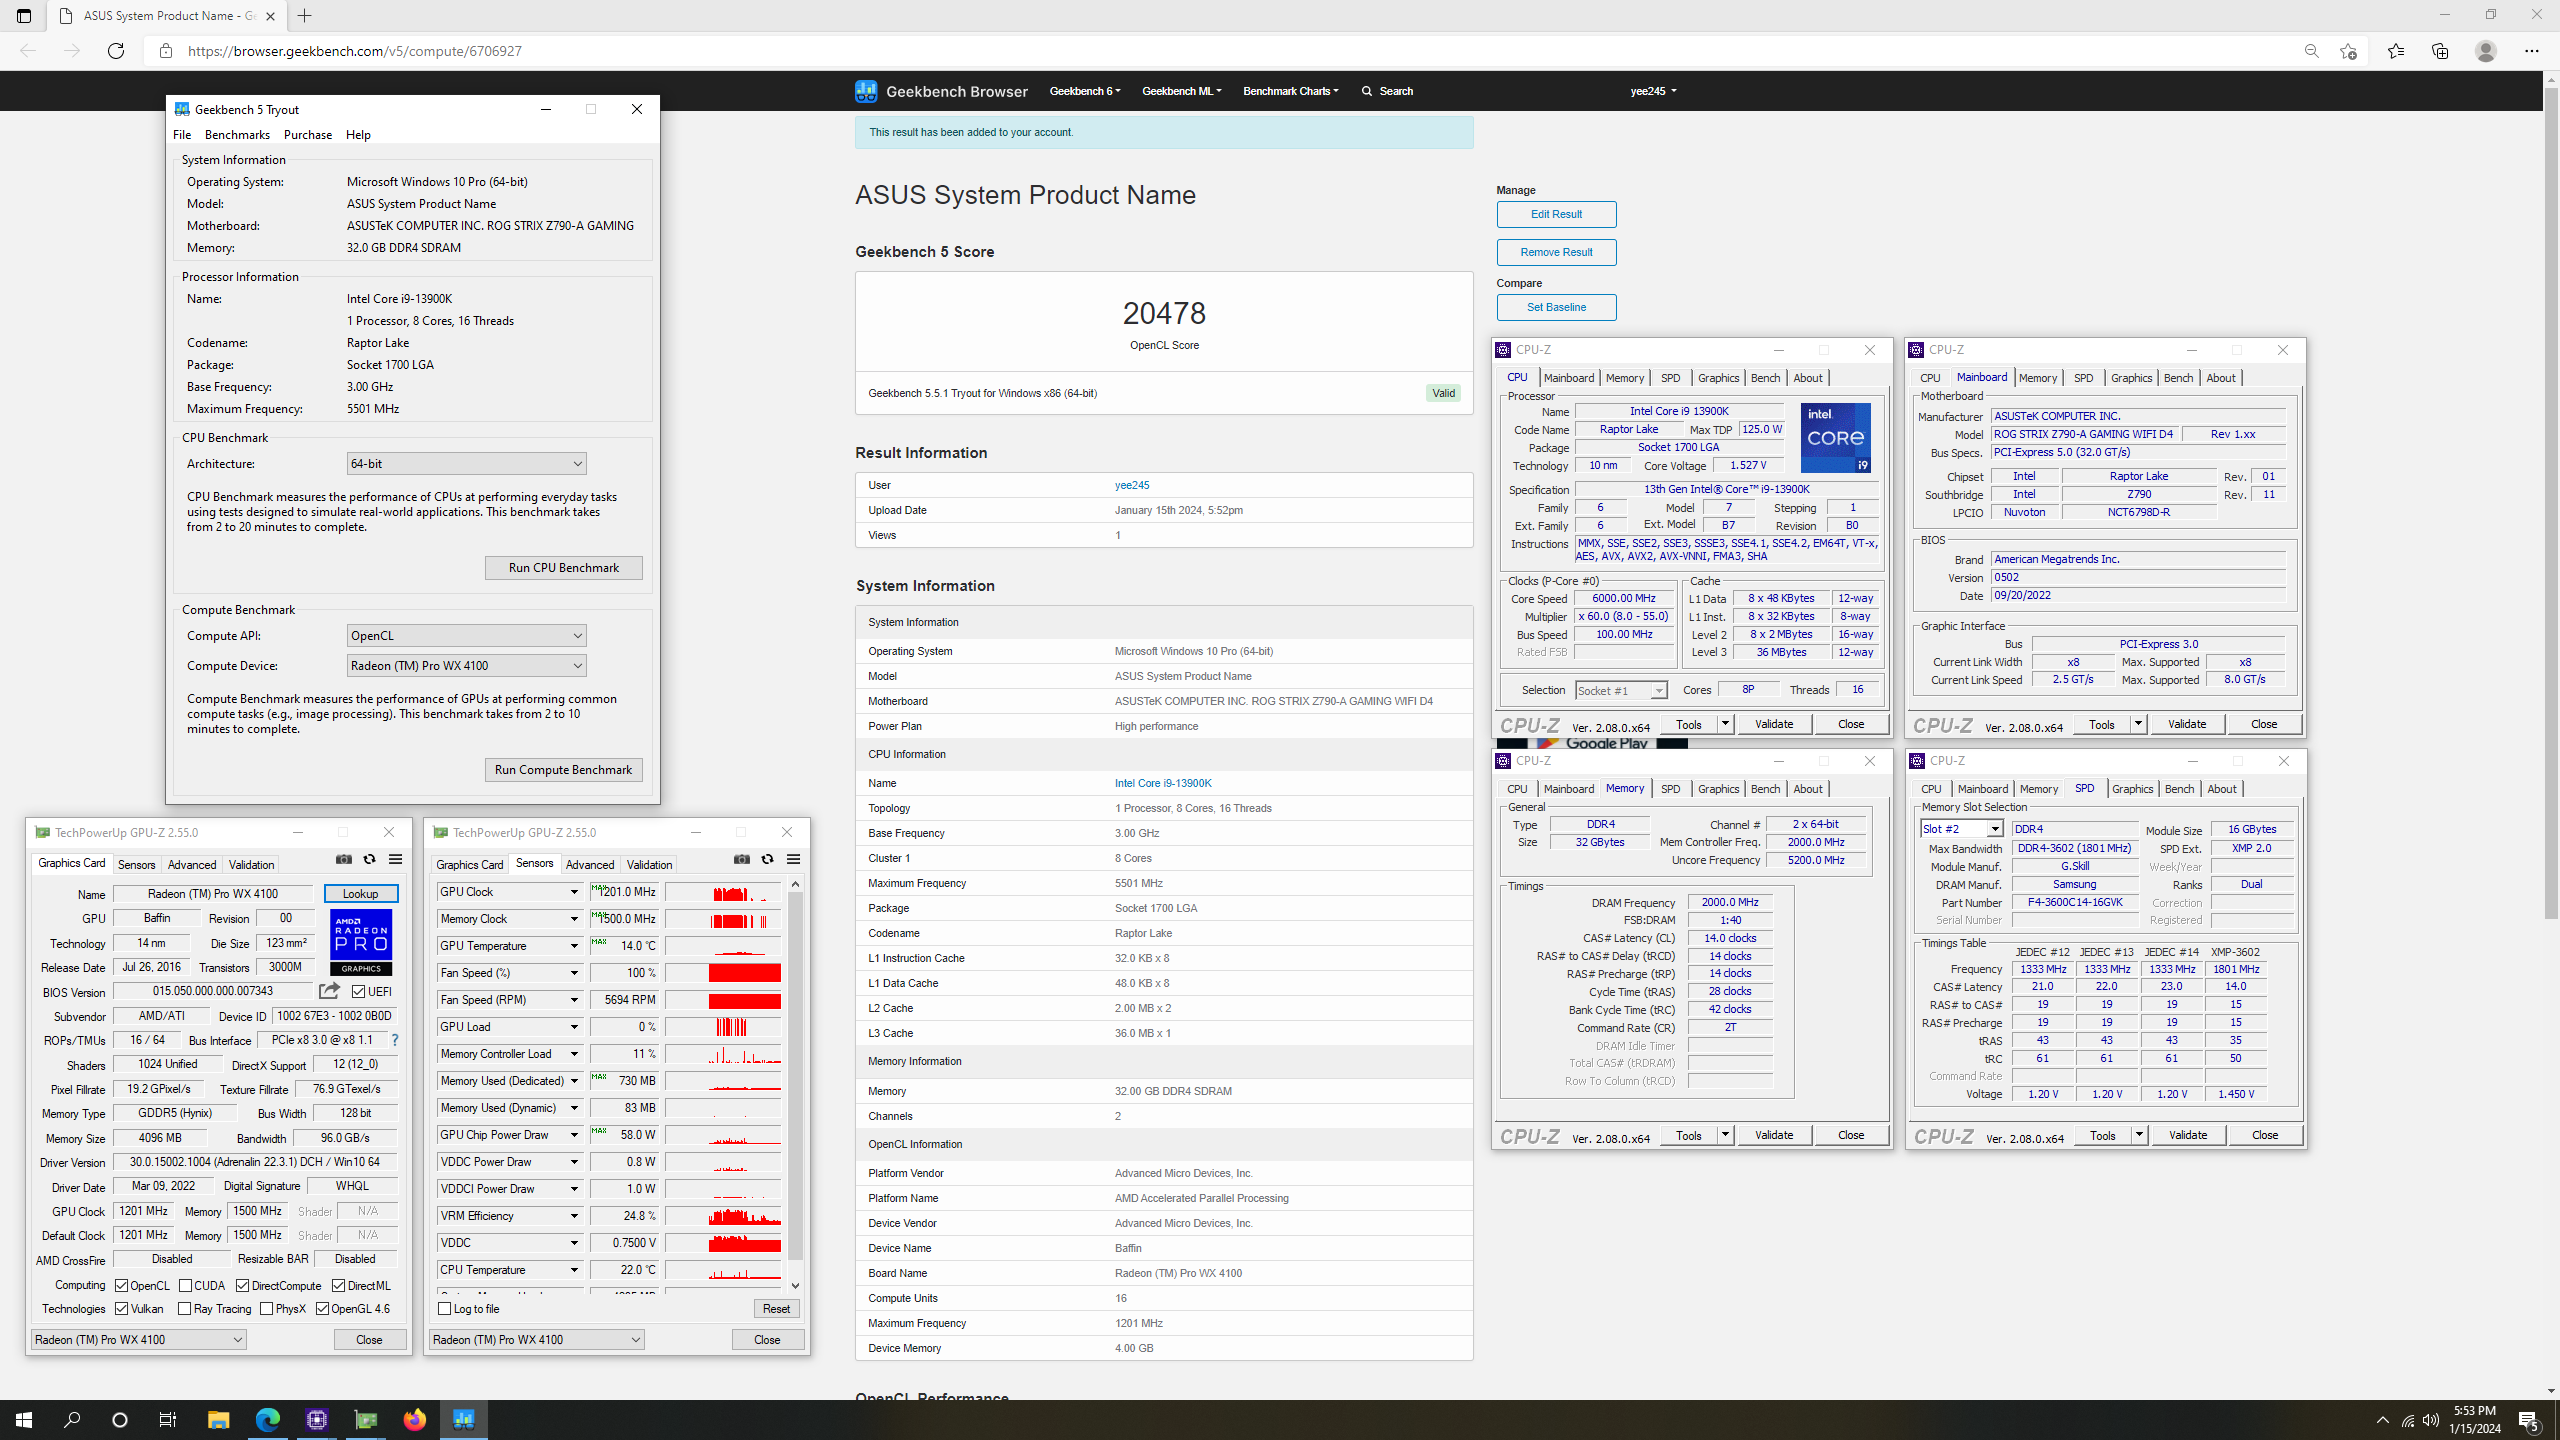The width and height of the screenshot is (2560, 1440).
Task: Open the Socket #1 selection dropdown in CPU-Z
Action: (x=1621, y=691)
